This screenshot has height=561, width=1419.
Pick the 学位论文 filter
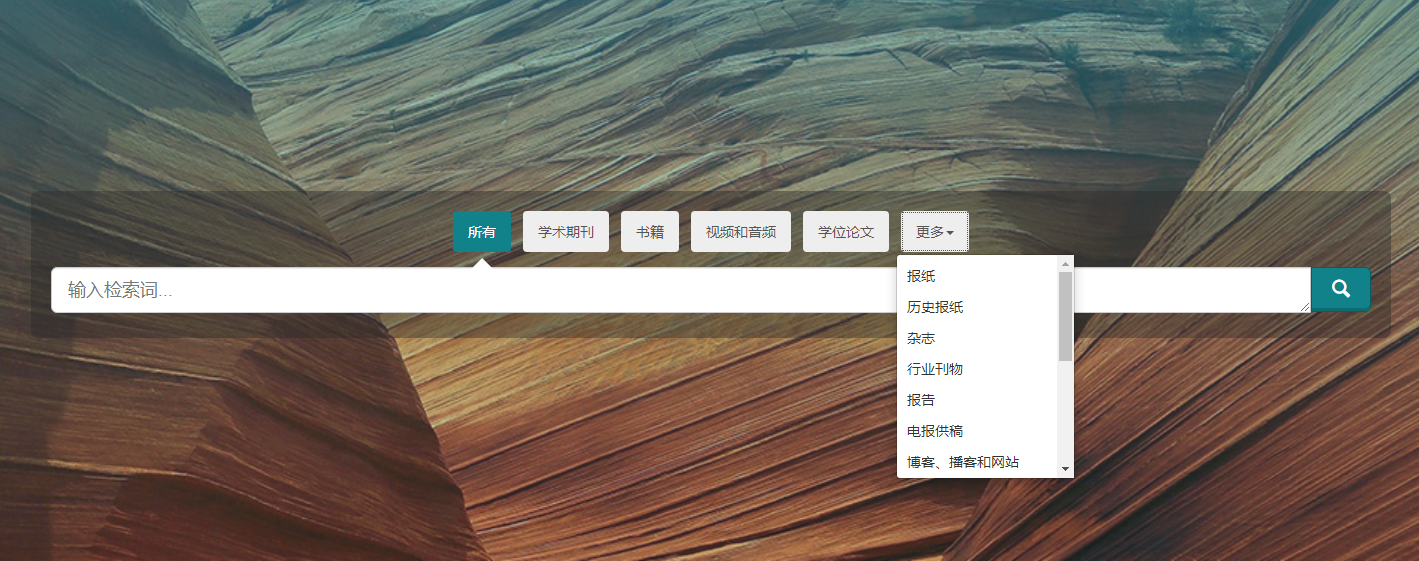846,232
